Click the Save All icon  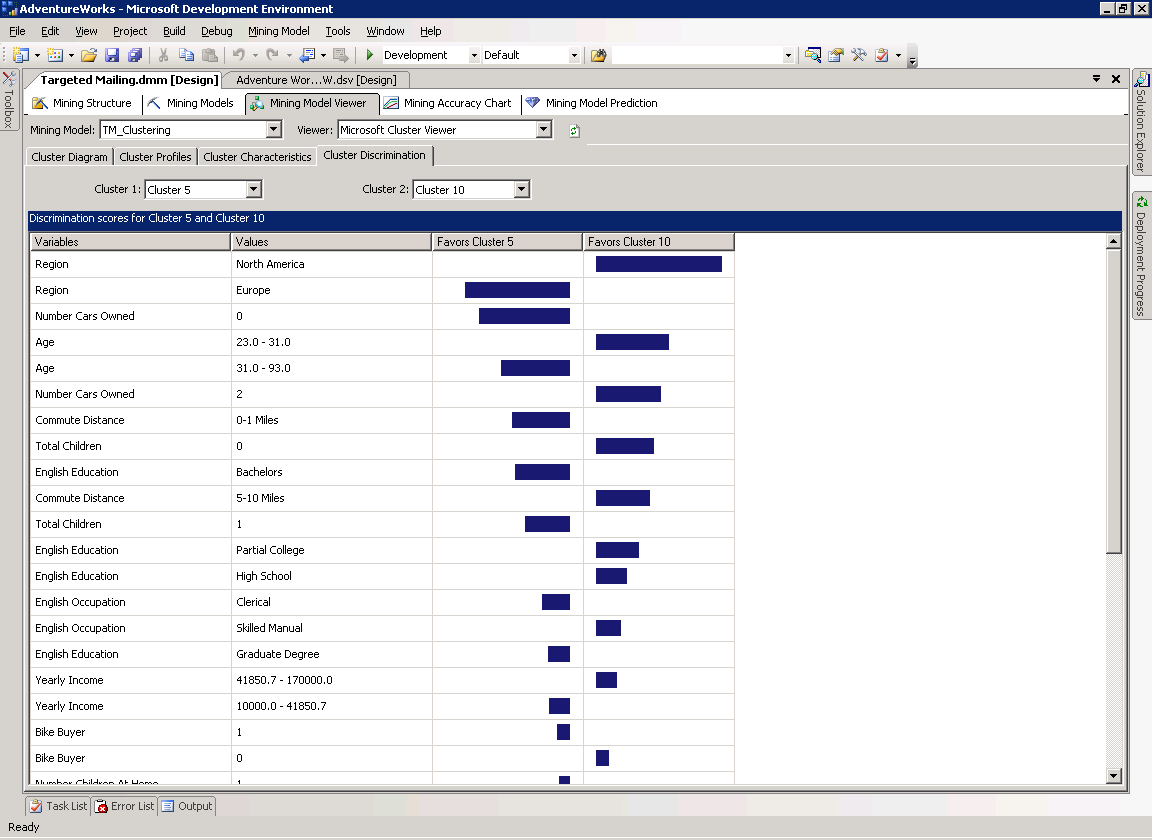(x=135, y=55)
